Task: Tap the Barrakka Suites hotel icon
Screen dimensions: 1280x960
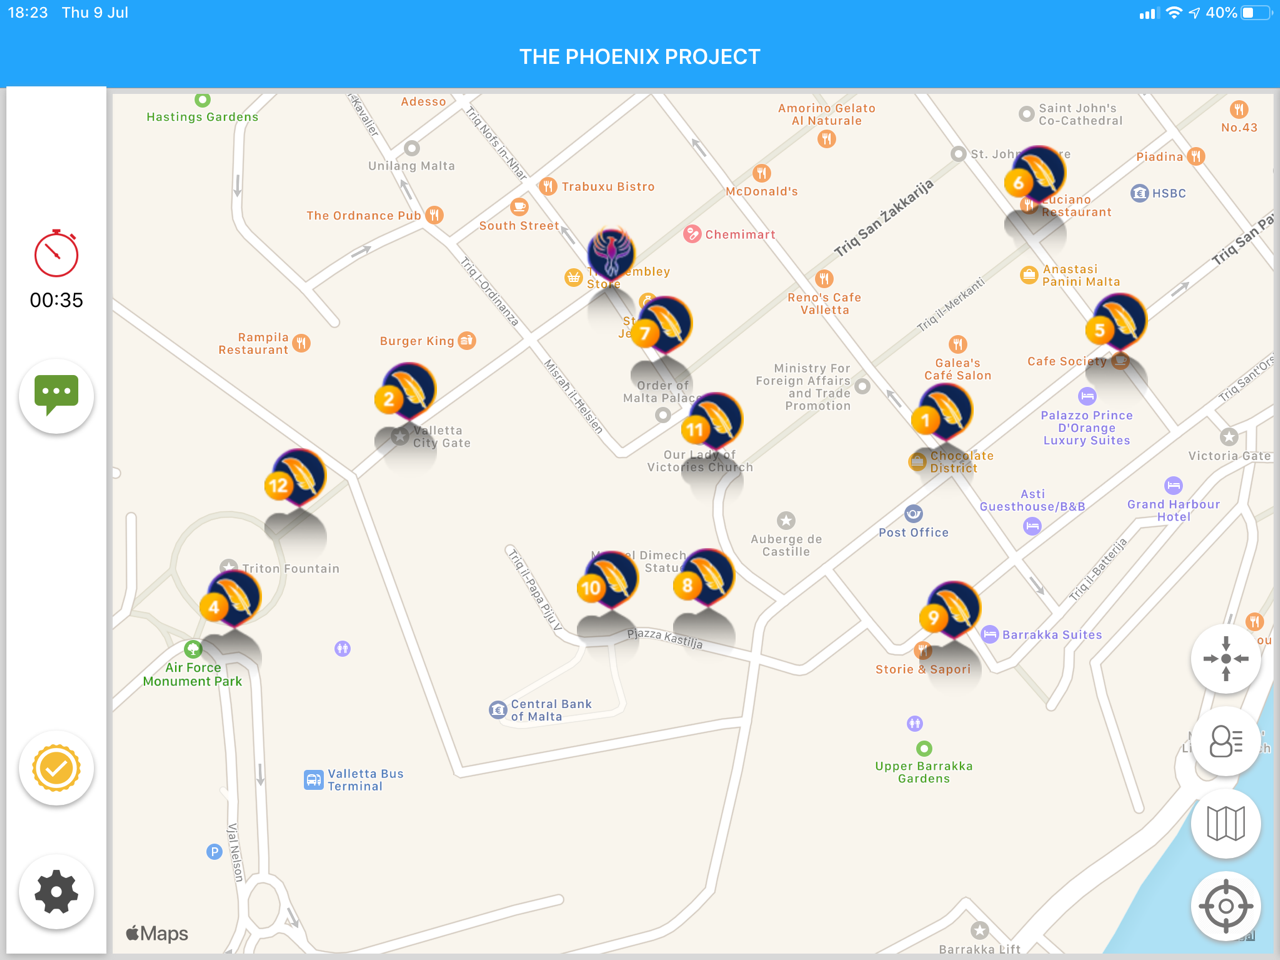Action: click(989, 634)
